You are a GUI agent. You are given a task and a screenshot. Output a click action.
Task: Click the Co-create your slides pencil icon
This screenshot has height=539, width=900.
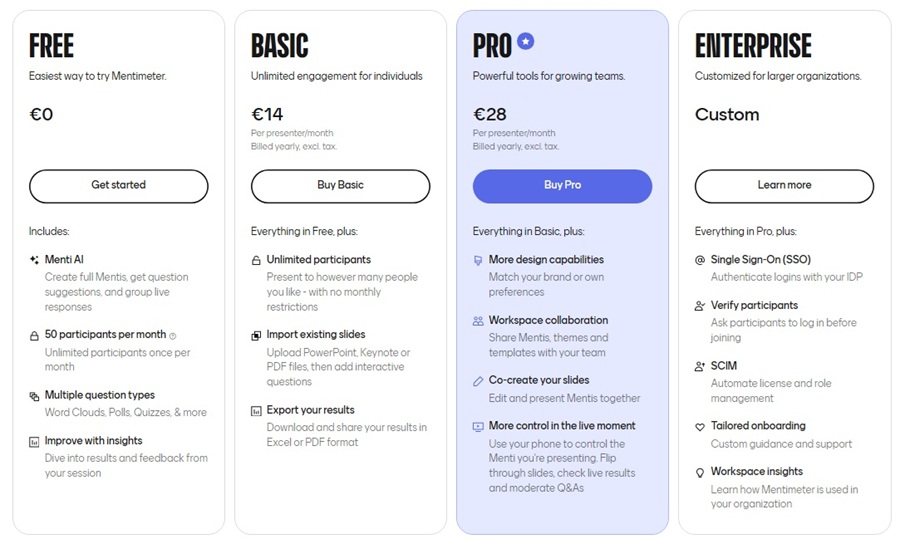pyautogui.click(x=478, y=381)
